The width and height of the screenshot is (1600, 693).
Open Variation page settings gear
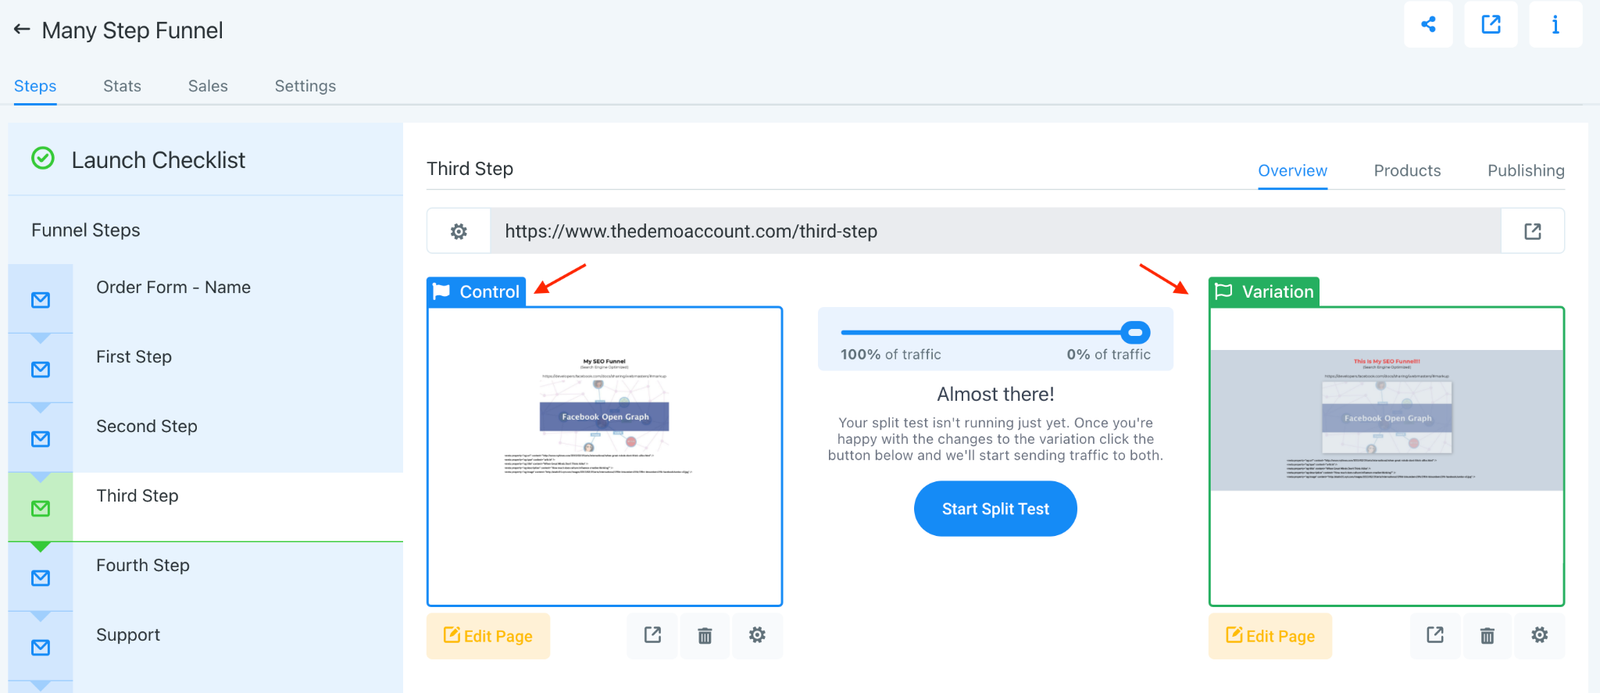coord(1539,636)
